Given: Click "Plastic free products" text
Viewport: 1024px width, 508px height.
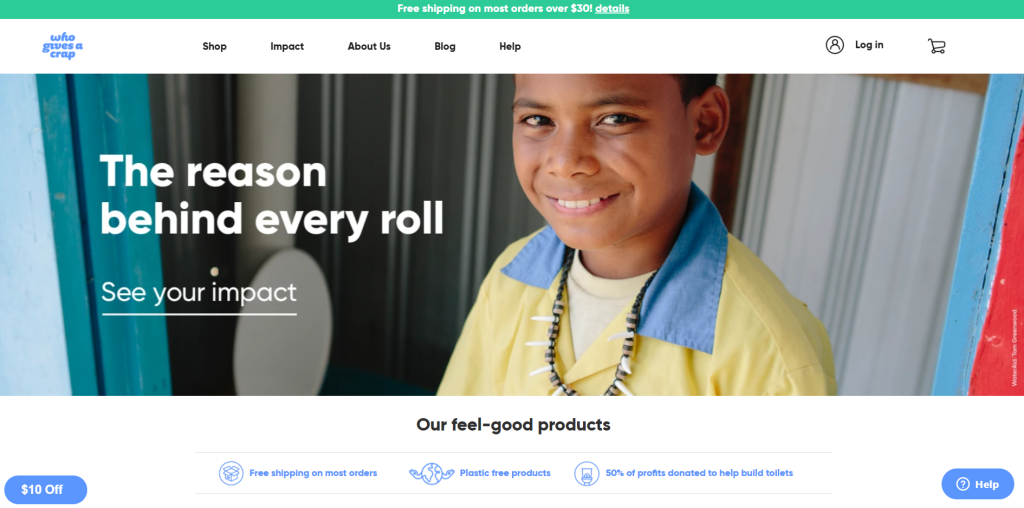Looking at the screenshot, I should point(505,473).
